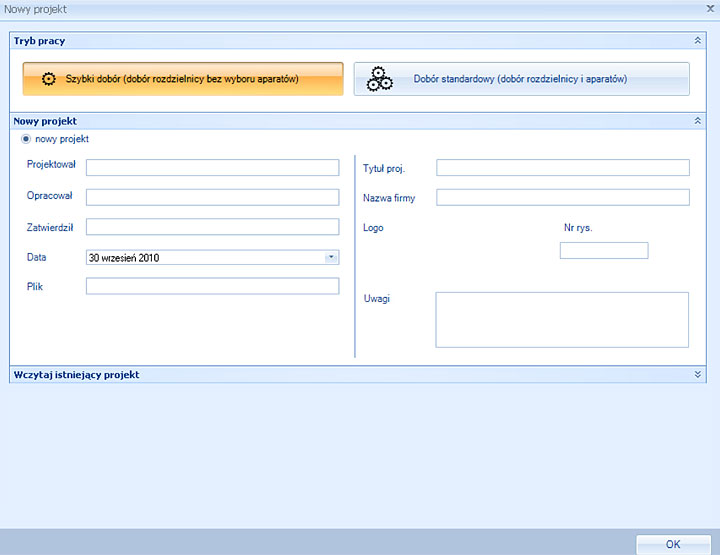Image resolution: width=720 pixels, height=555 pixels.
Task: Open the Data date dropdown arrow
Action: [331, 258]
